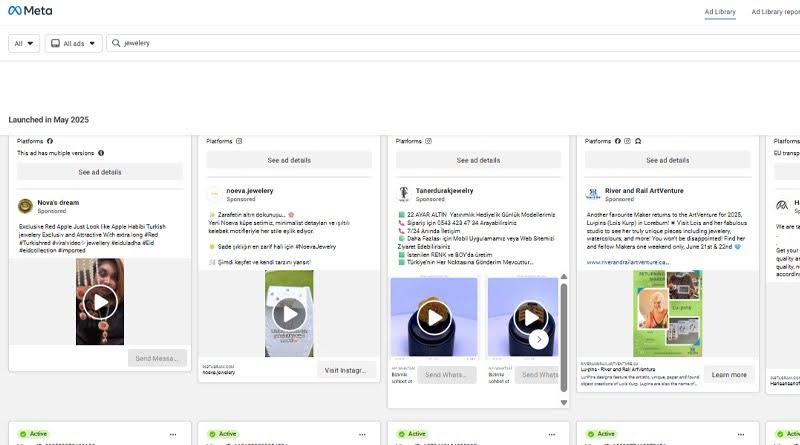The image size is (800, 445).
Task: Click Learn more on River and Rail ad
Action: pyautogui.click(x=729, y=375)
